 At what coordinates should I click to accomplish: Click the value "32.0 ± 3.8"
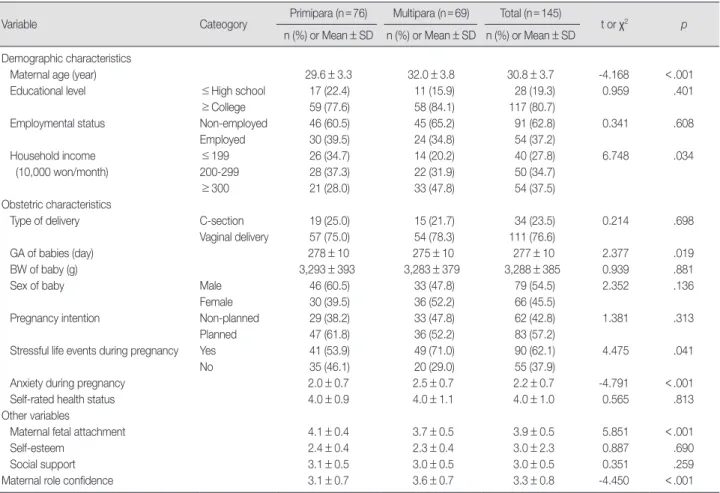point(431,75)
